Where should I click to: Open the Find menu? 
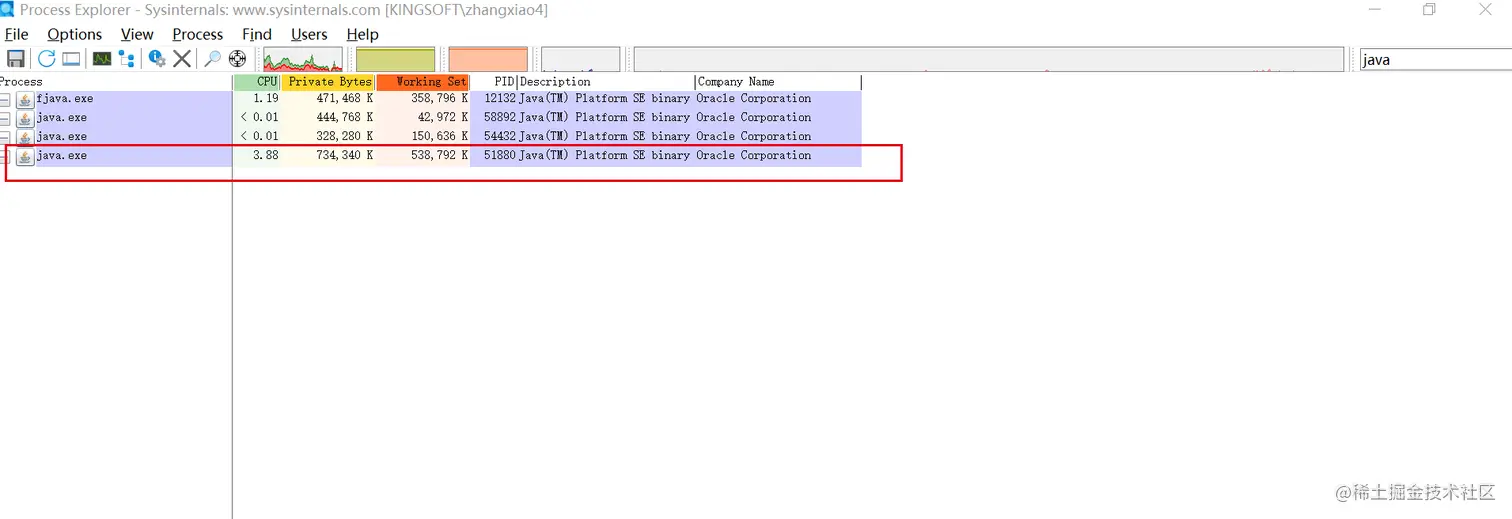click(257, 34)
